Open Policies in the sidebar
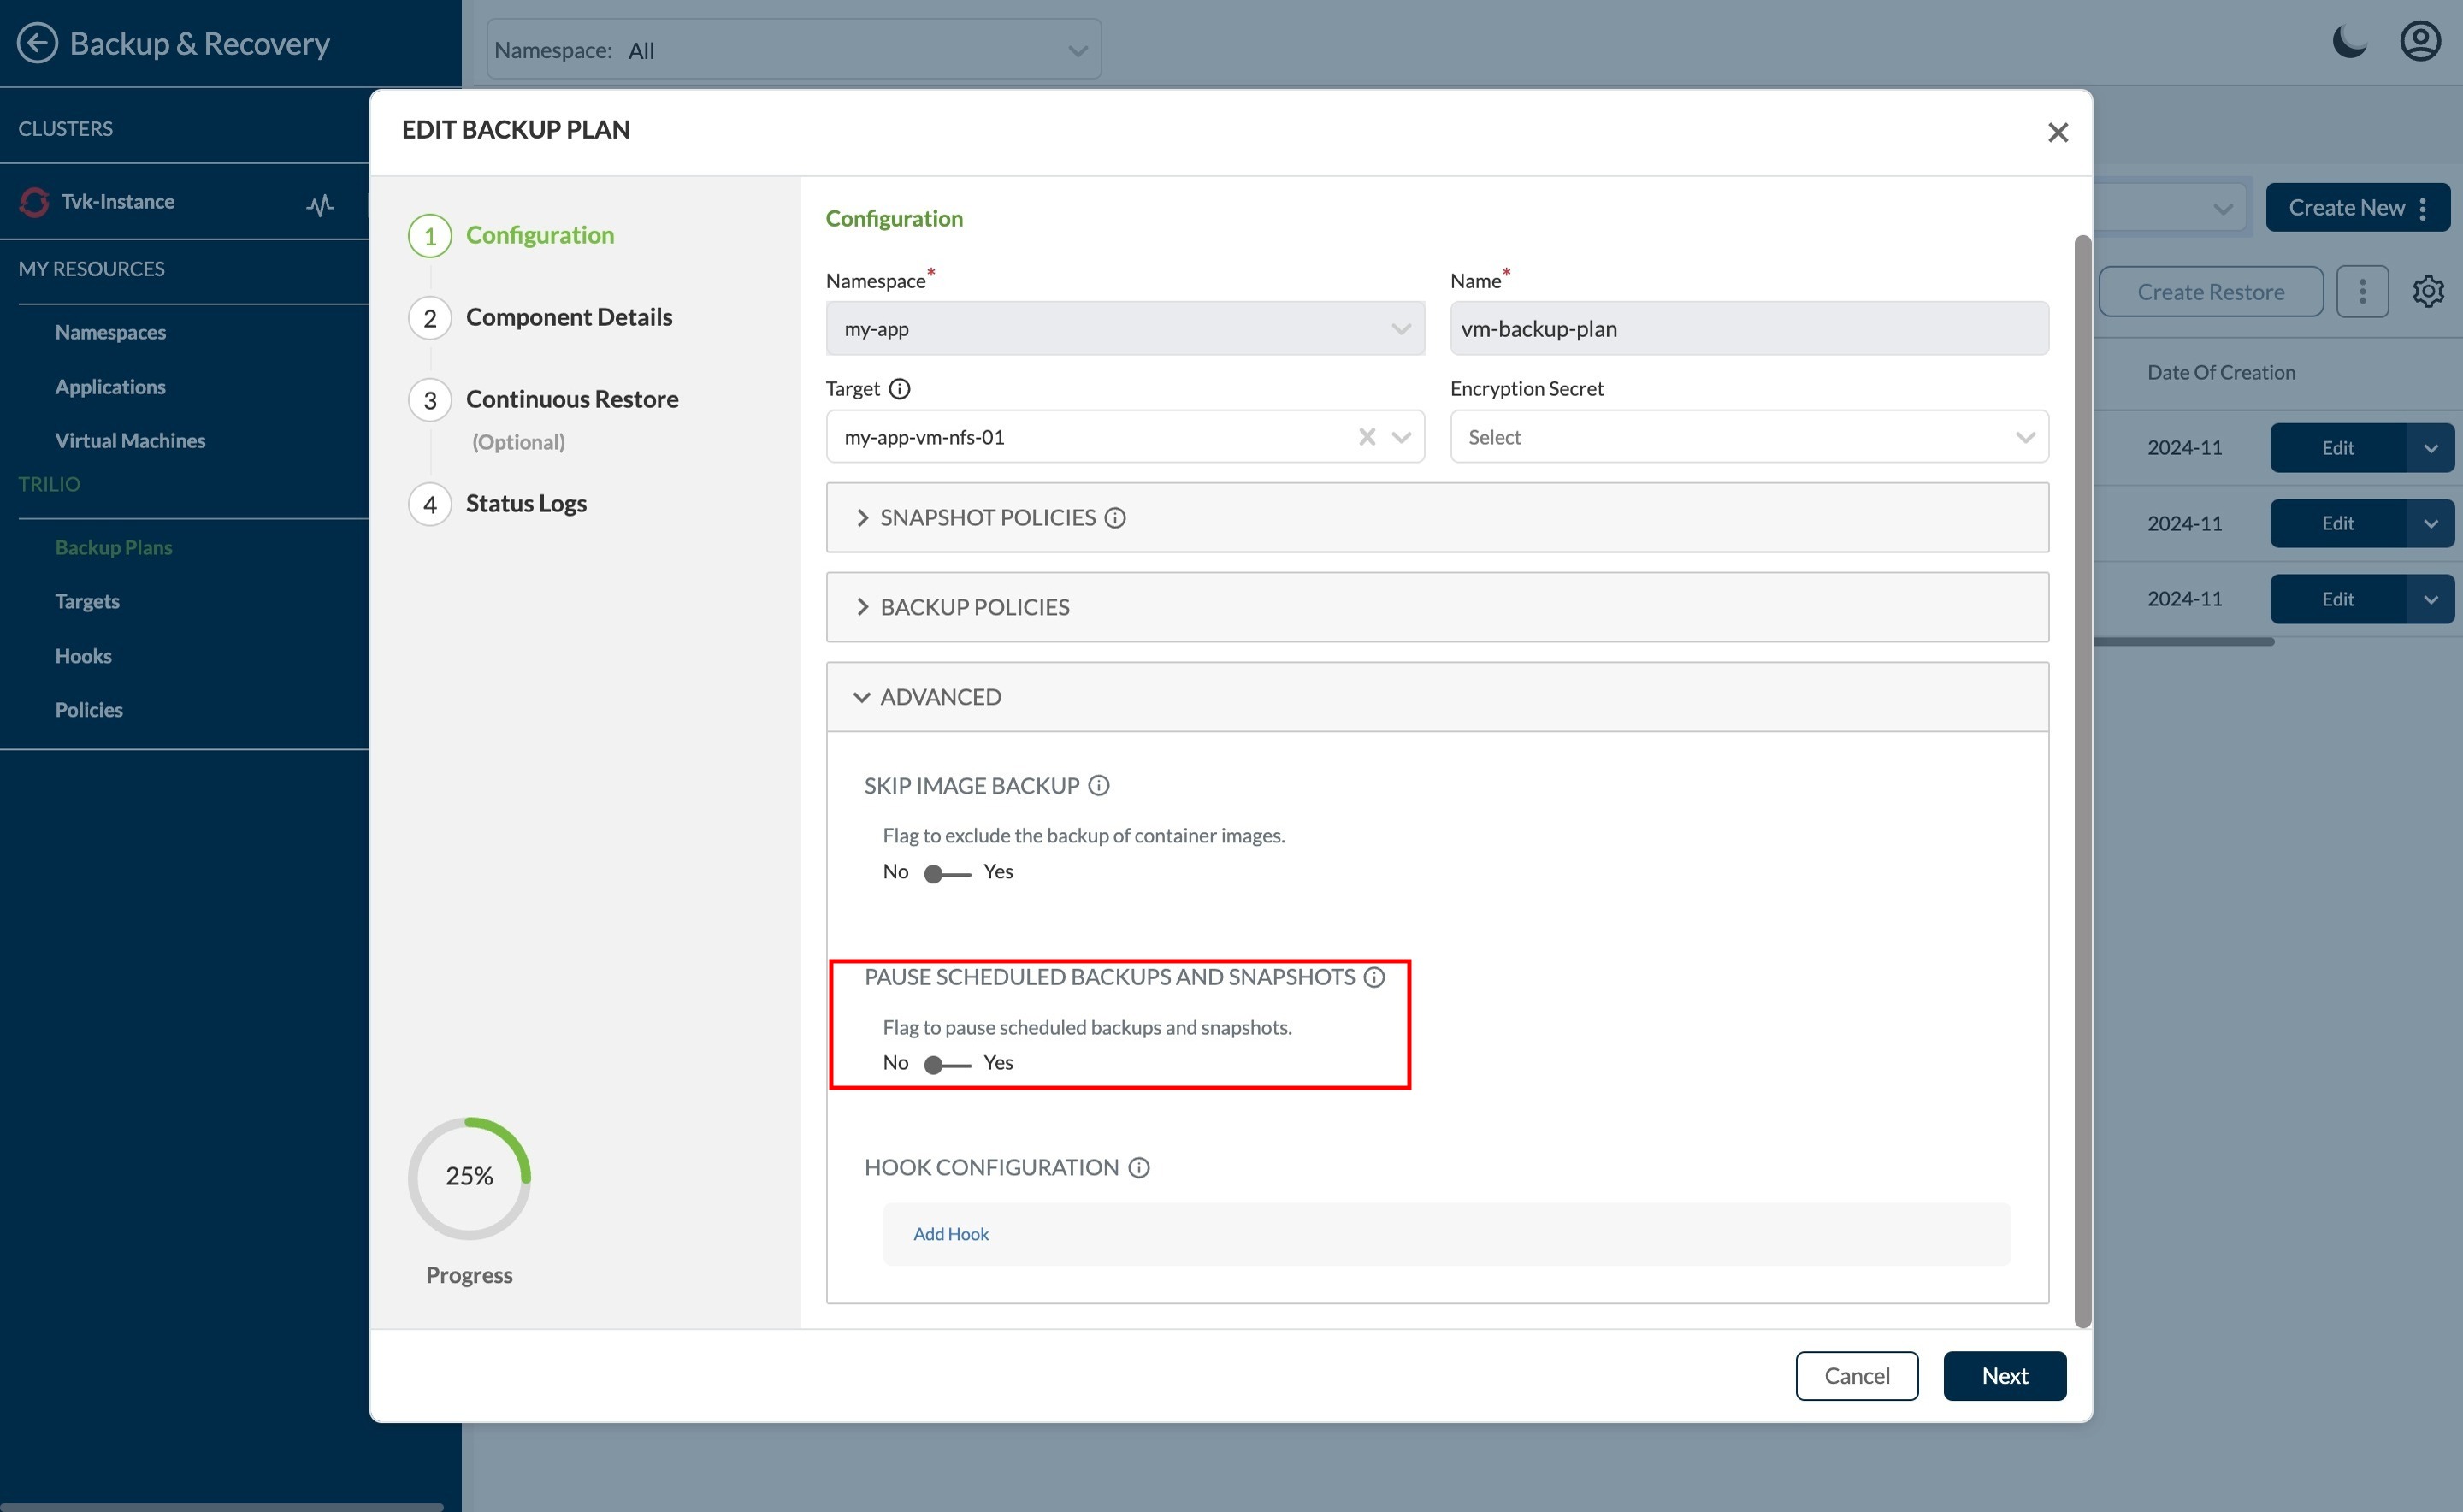This screenshot has height=1512, width=2463. pyautogui.click(x=89, y=710)
